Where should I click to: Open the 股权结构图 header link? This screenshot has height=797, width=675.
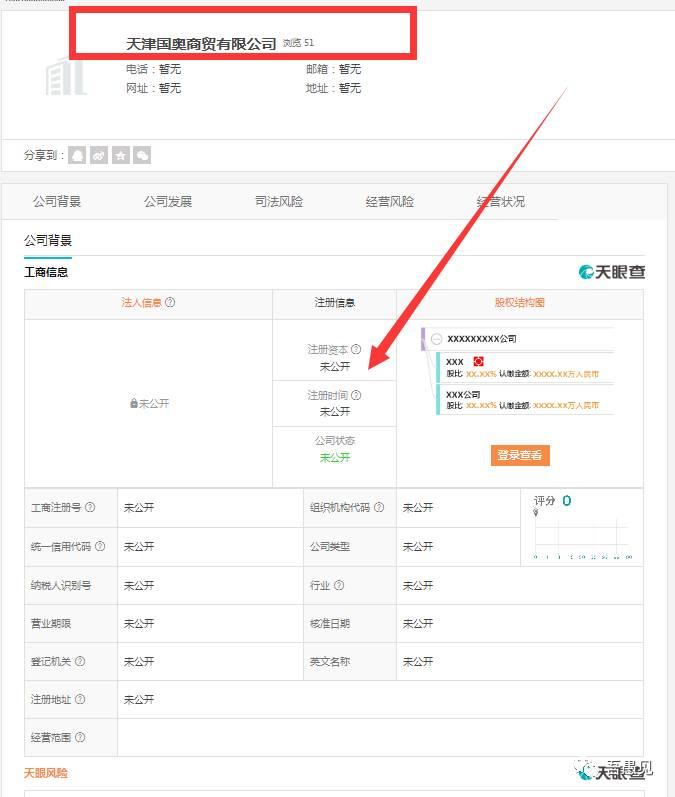point(519,302)
